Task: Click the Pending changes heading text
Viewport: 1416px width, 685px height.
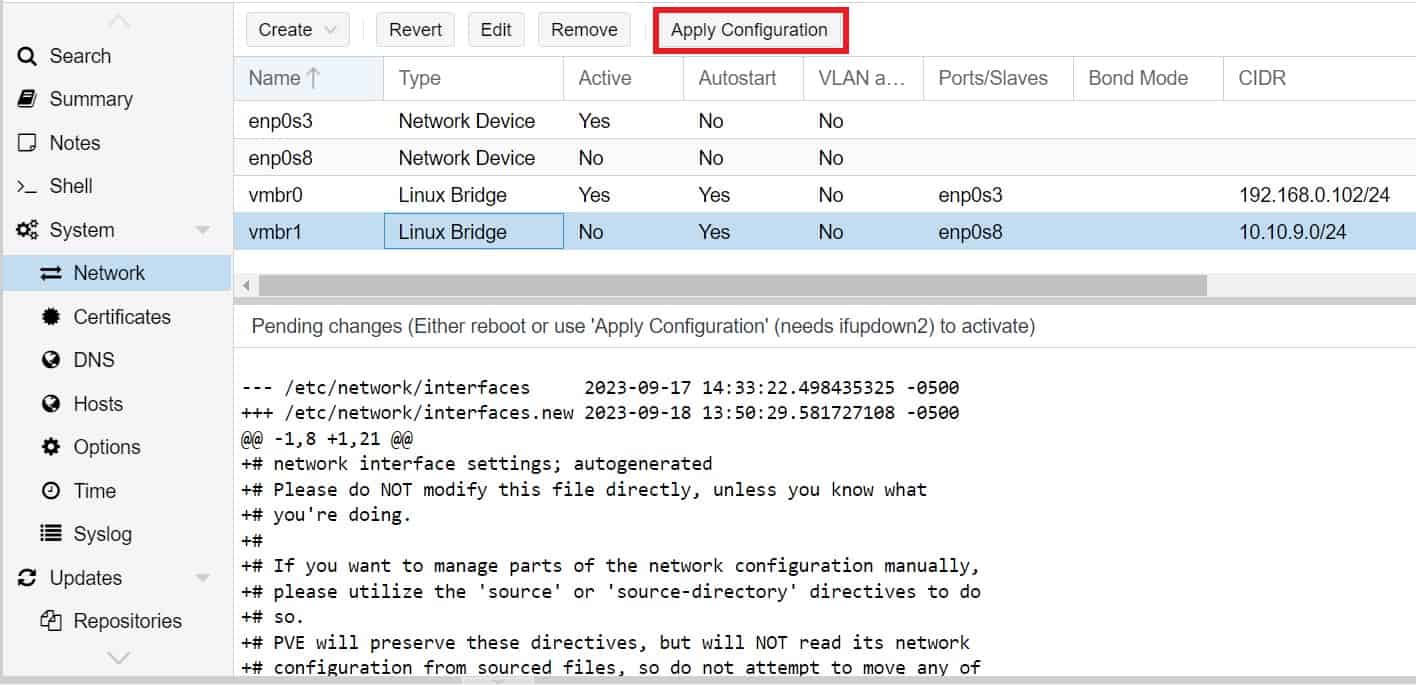Action: pos(643,326)
